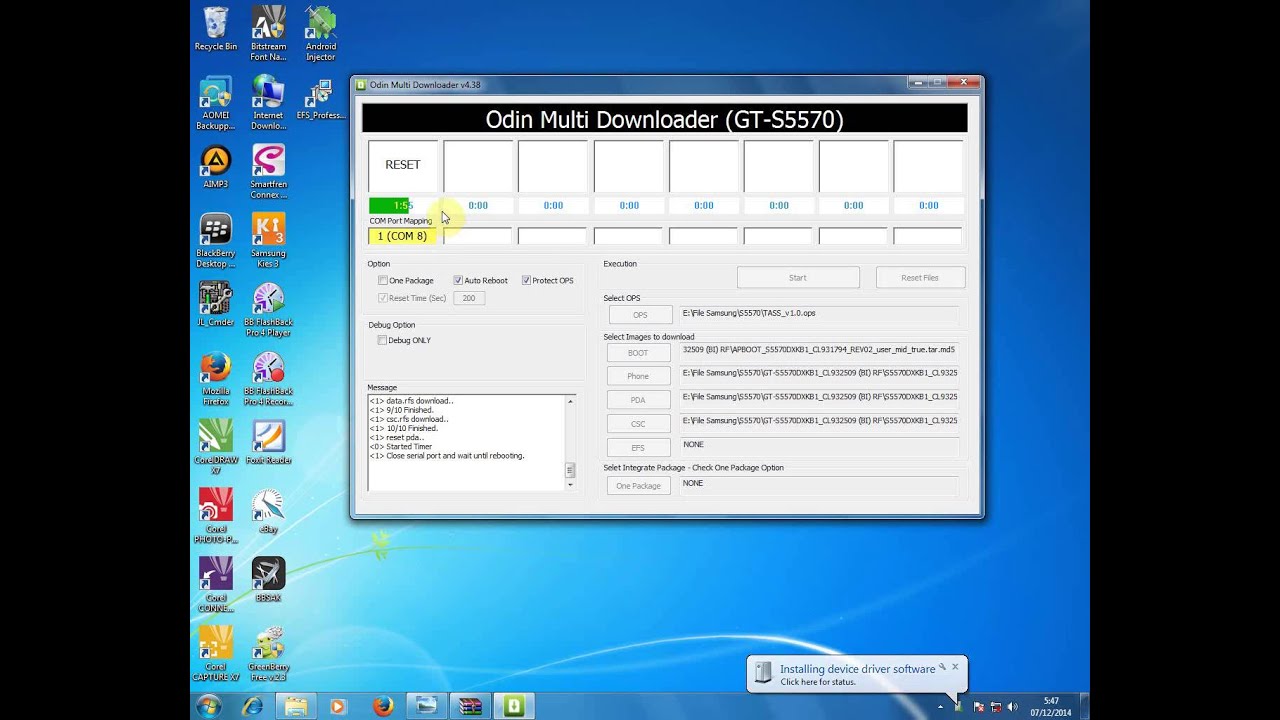Toggle the Reset Time (Sec) checkbox

pos(382,298)
